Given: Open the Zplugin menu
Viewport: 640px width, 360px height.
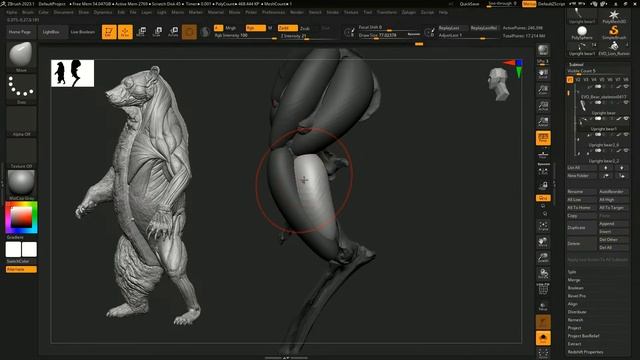Looking at the screenshot, I should 409,12.
